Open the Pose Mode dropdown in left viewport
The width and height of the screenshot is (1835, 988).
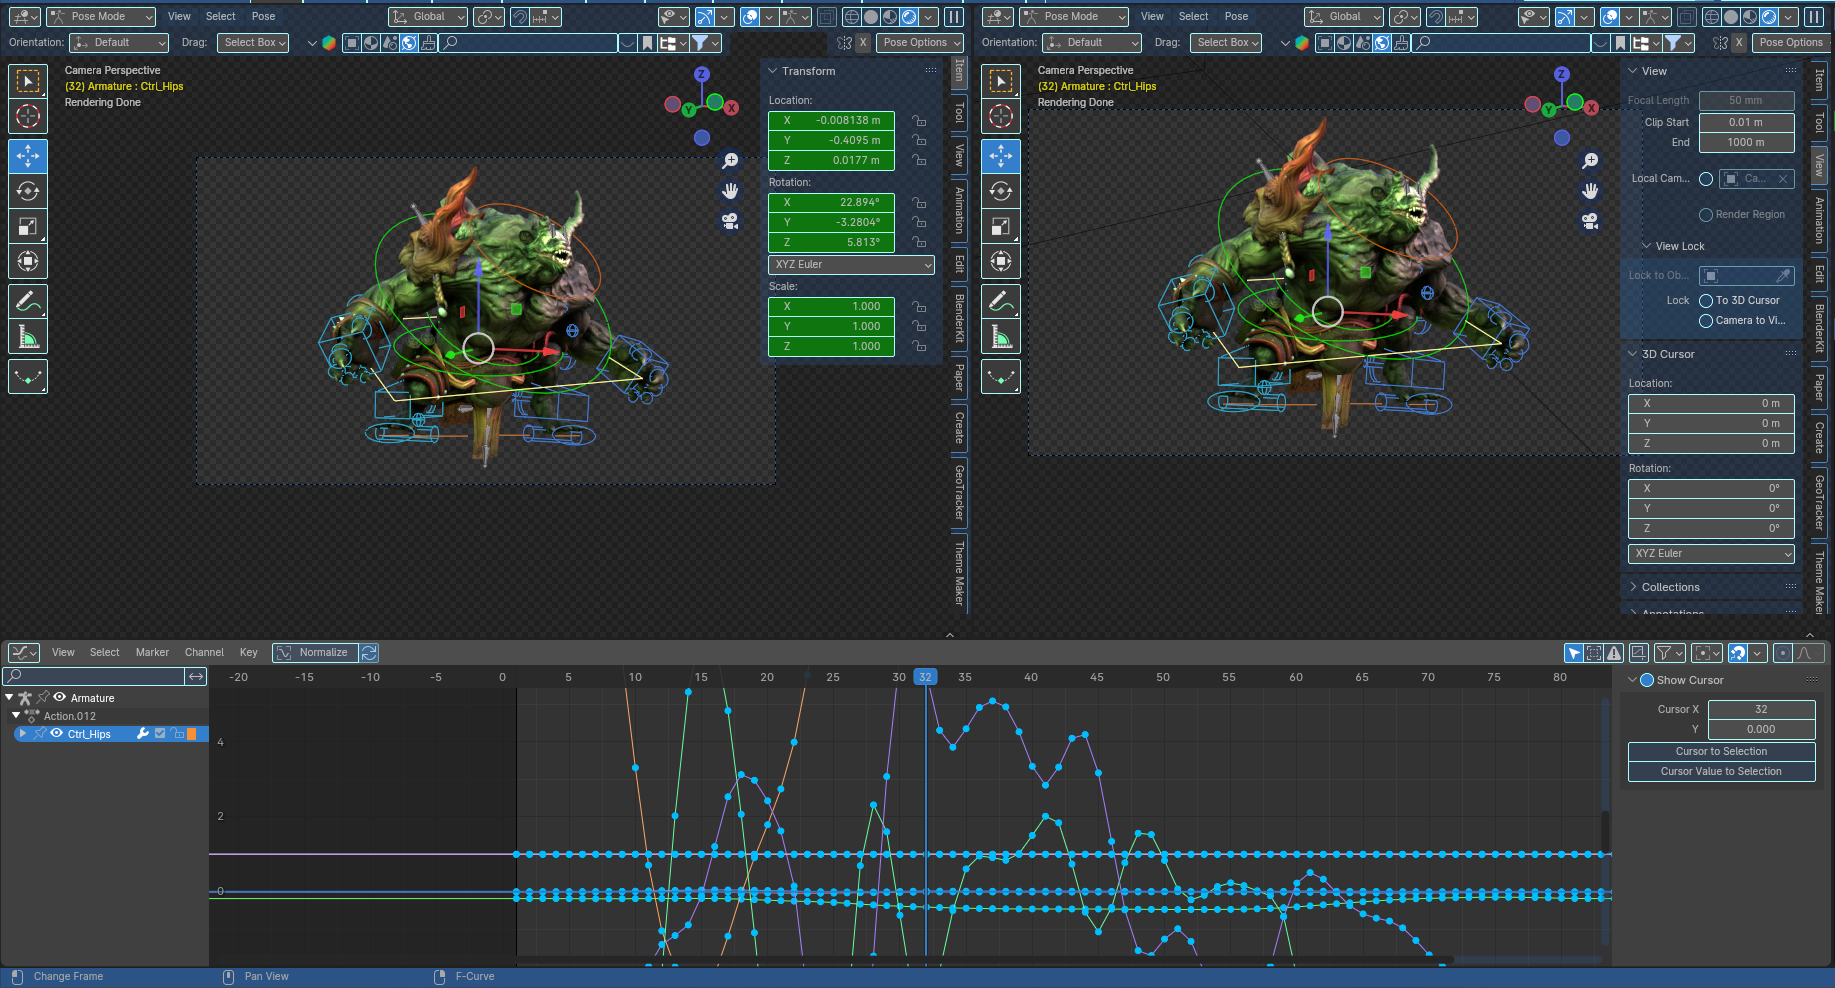[101, 17]
